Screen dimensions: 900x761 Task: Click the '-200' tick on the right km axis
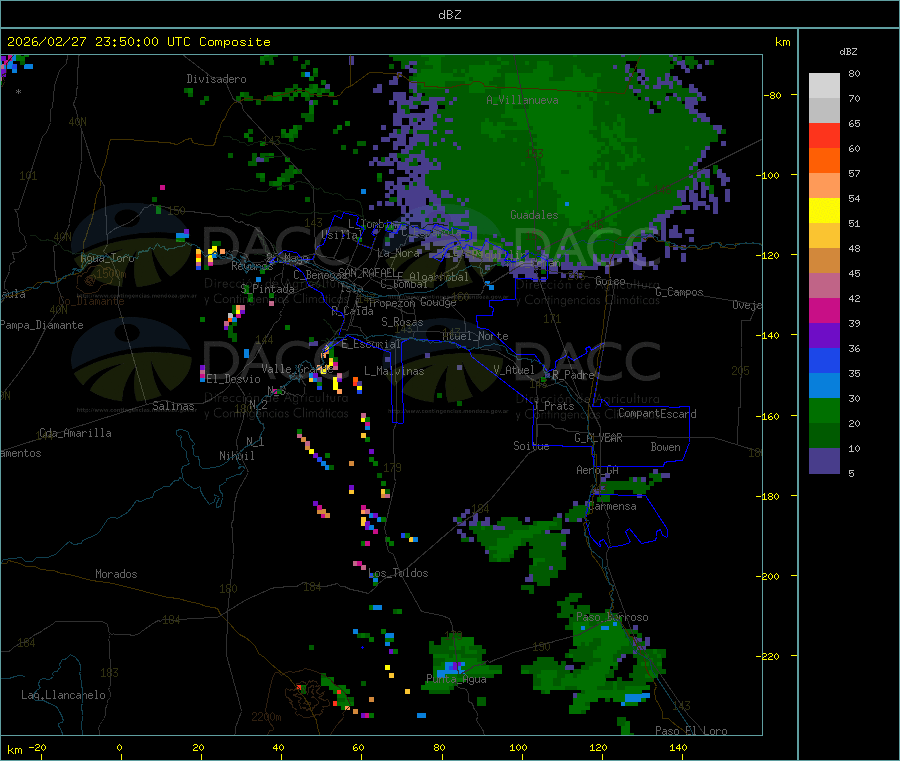click(767, 576)
